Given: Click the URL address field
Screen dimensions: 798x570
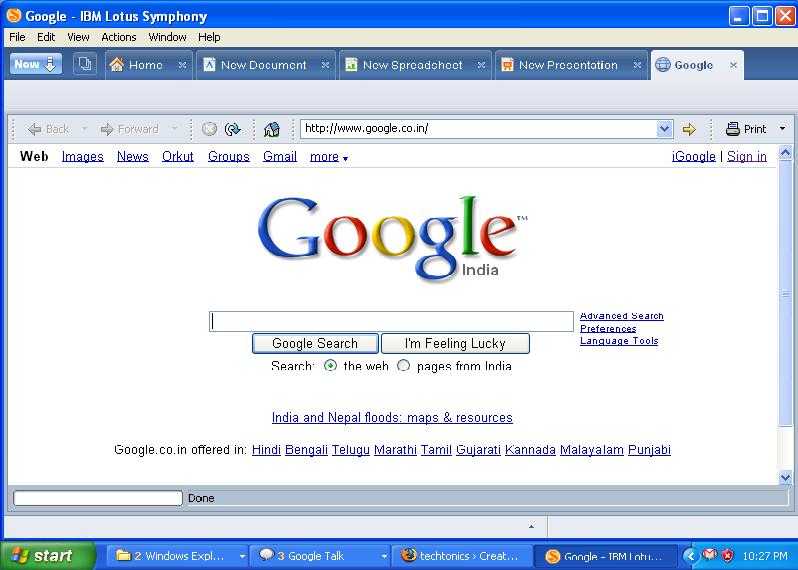Looking at the screenshot, I should [x=478, y=129].
